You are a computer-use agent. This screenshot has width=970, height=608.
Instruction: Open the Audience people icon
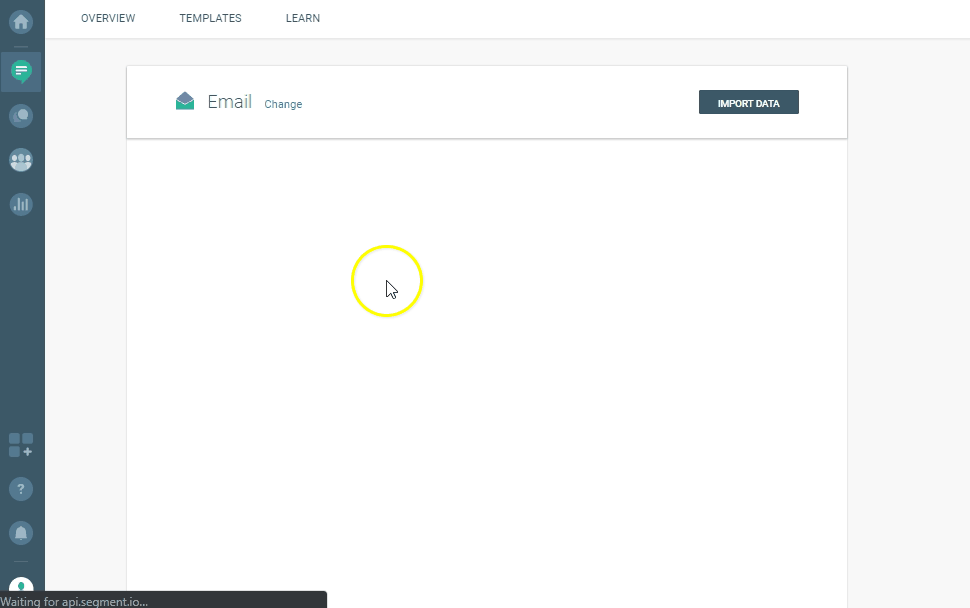click(x=21, y=160)
